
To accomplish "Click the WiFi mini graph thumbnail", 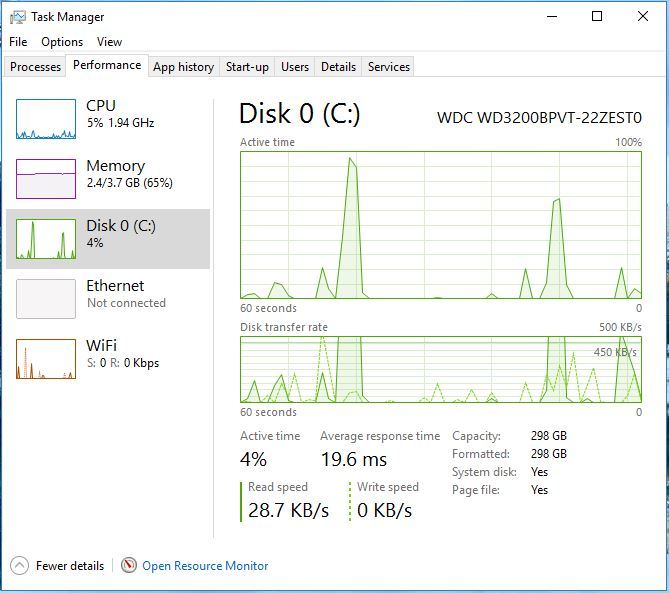I will pyautogui.click(x=46, y=359).
